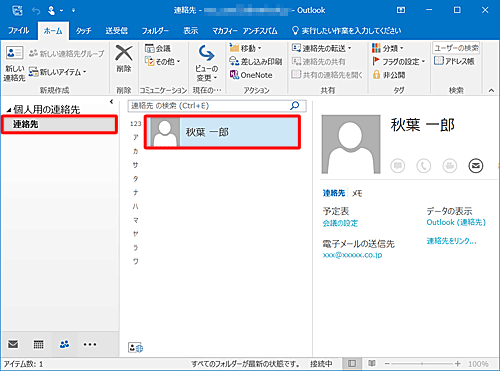Toggle 非公開 private lock
This screenshot has width=500, height=371.
(389, 75)
